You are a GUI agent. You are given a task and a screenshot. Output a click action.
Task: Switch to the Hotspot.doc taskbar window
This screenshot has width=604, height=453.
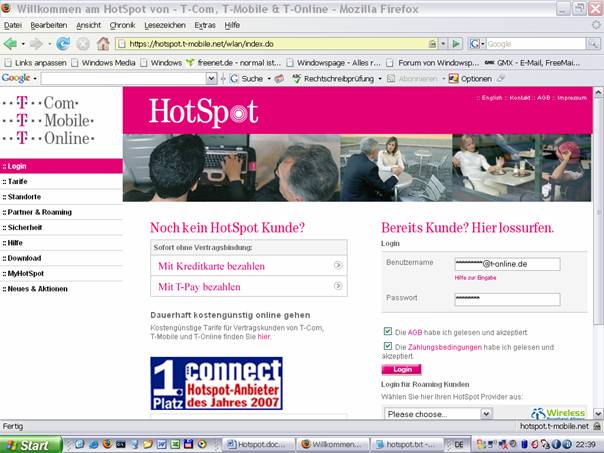tap(259, 445)
